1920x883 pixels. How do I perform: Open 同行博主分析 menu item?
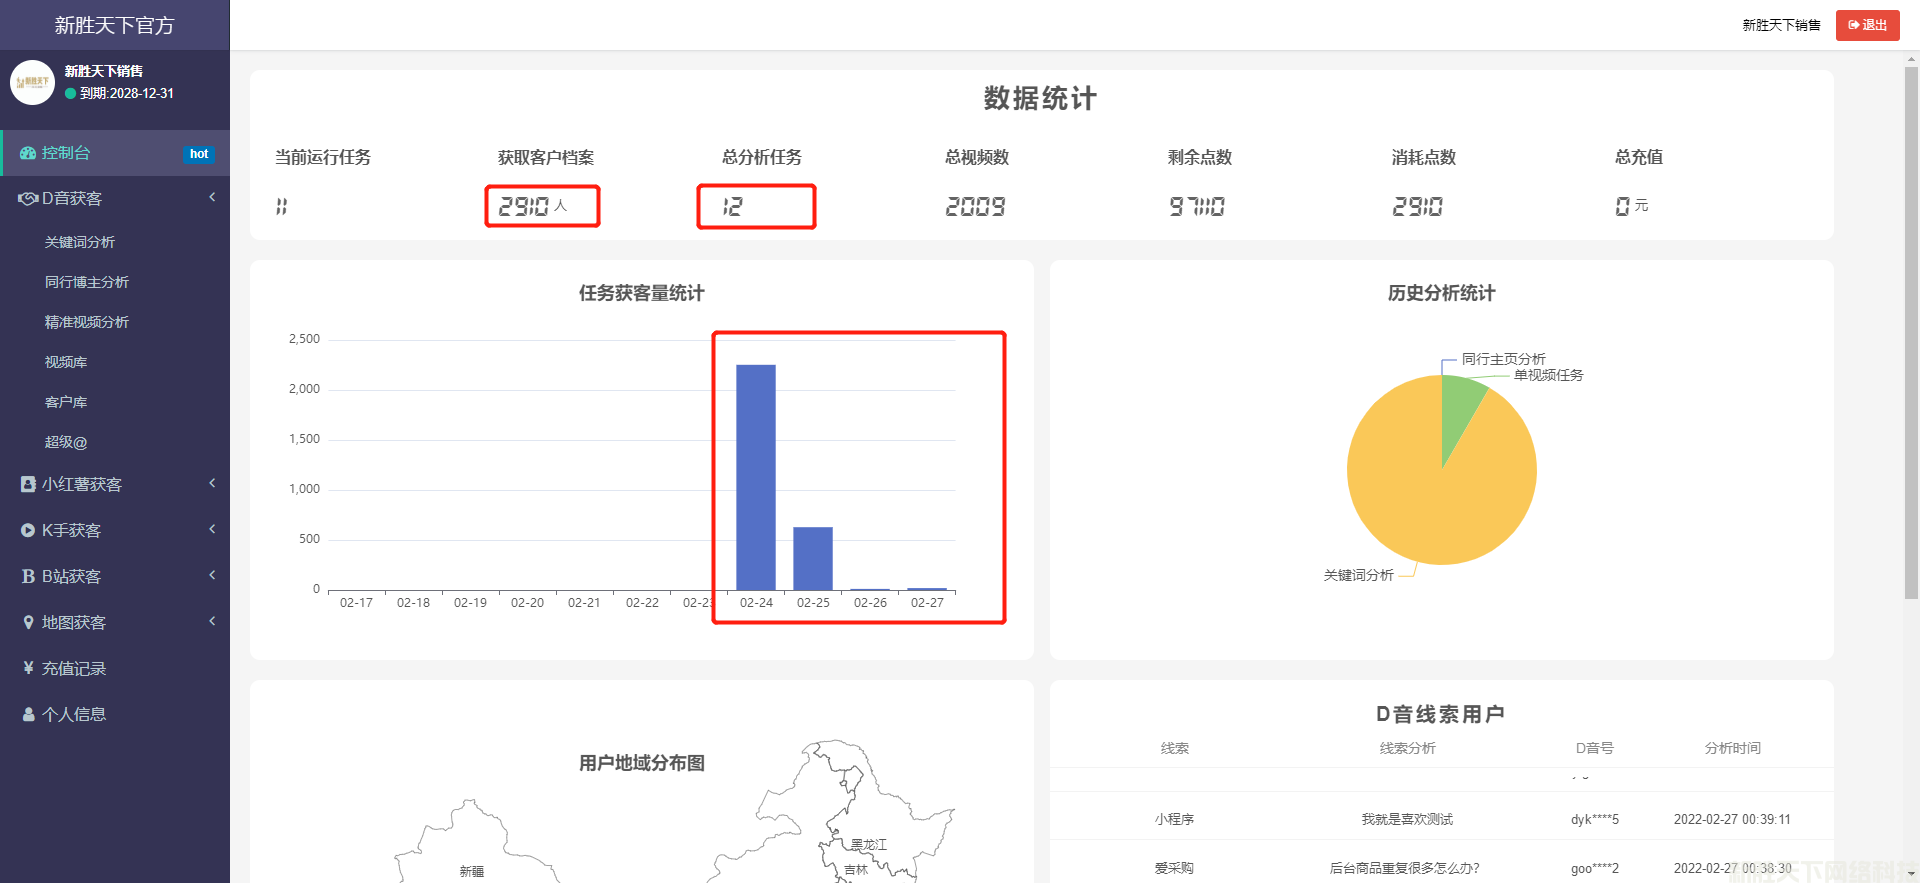point(87,282)
